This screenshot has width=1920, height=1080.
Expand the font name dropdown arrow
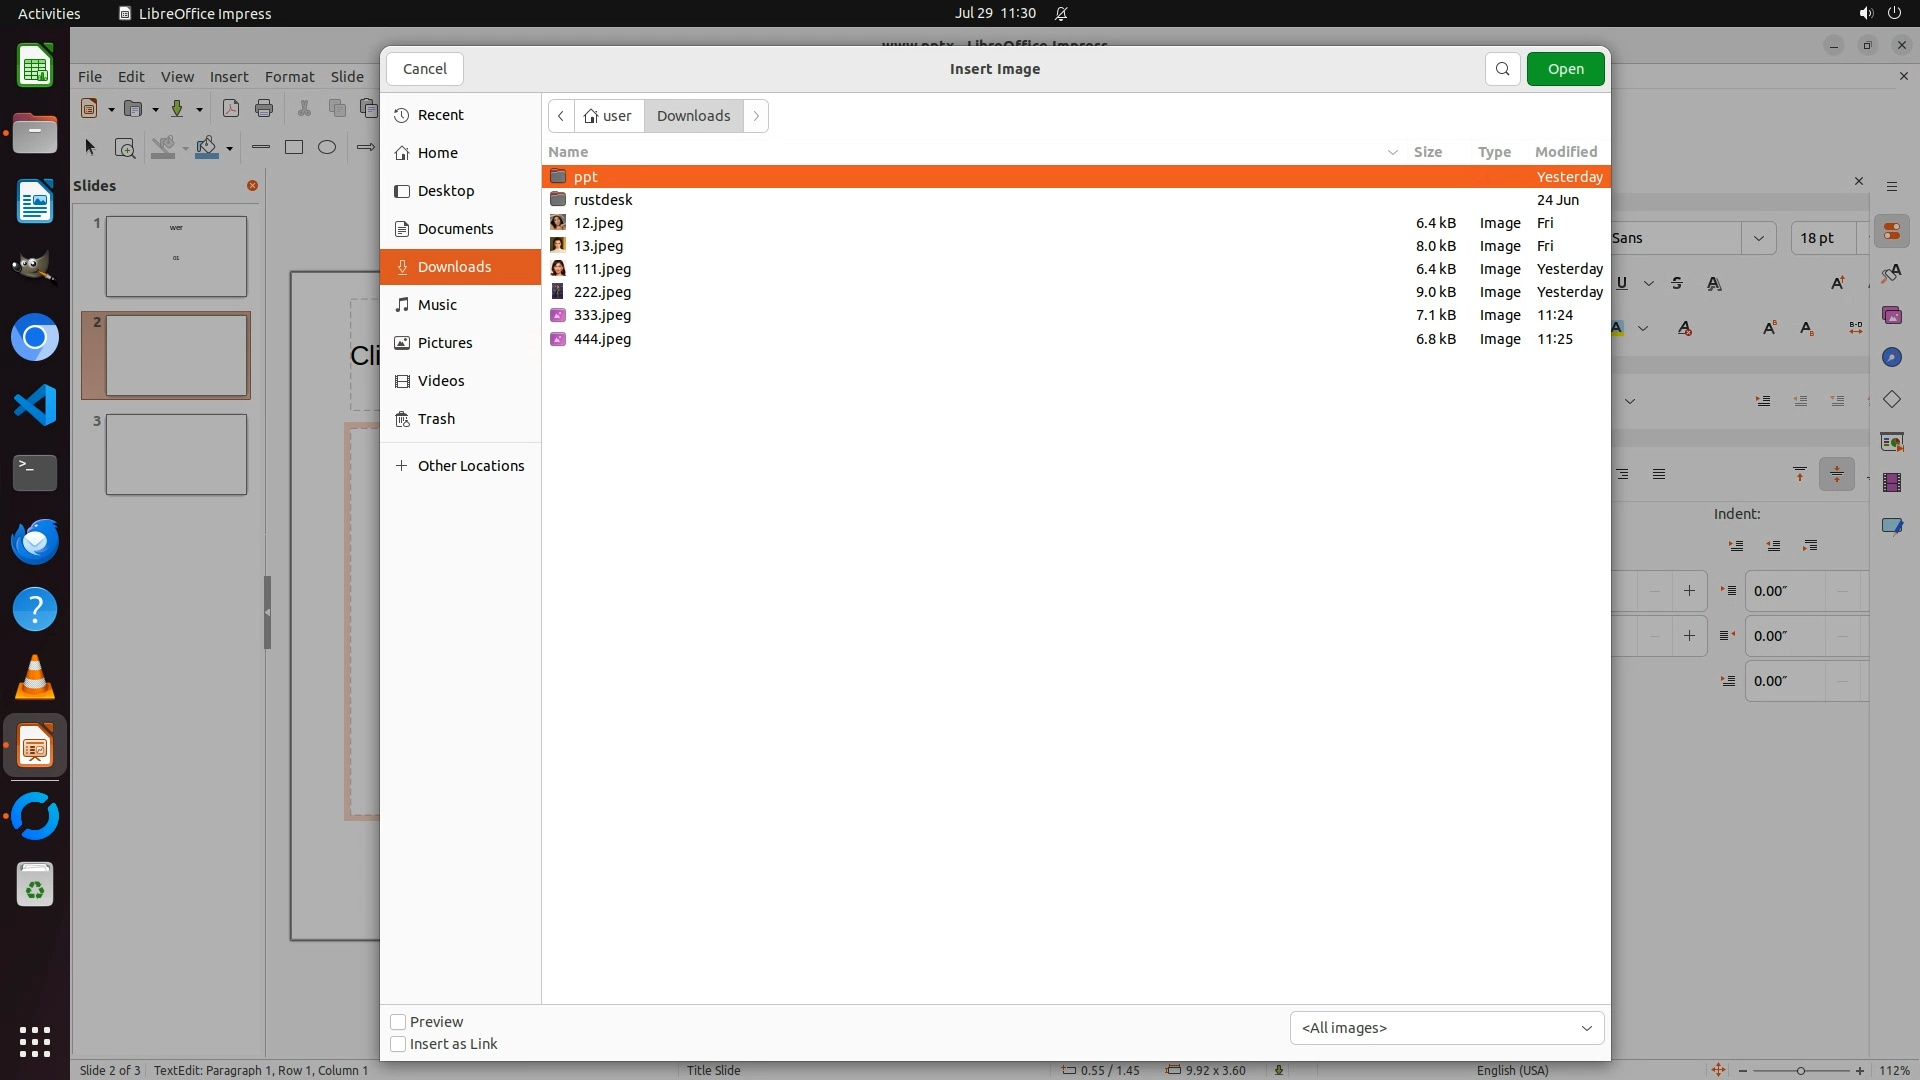[1758, 238]
